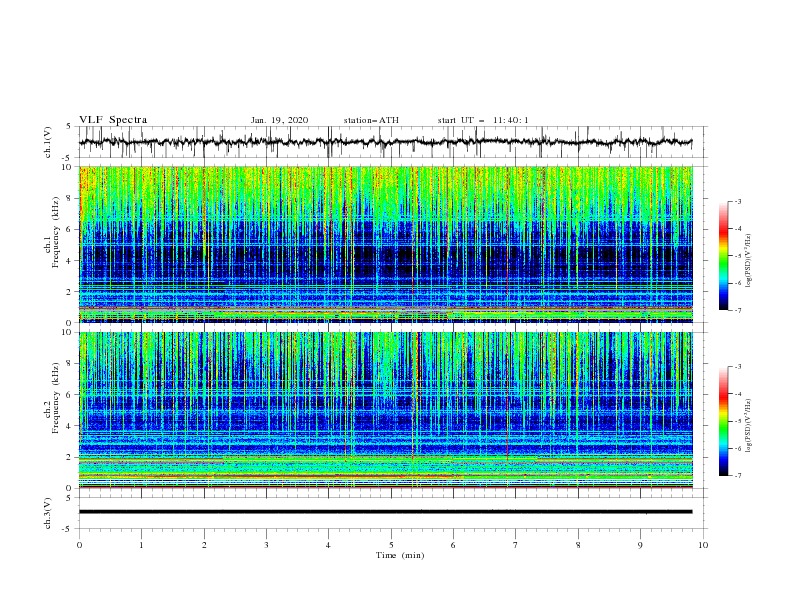Click the "-7" value on ch.2 color bar
This screenshot has width=792, height=612.
(x=737, y=476)
